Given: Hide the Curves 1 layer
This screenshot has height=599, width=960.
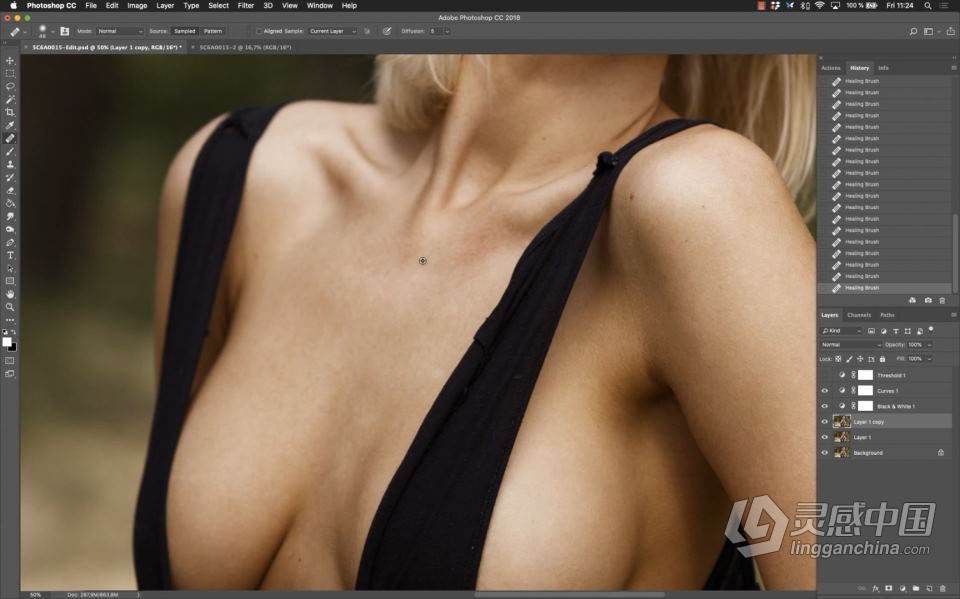Looking at the screenshot, I should (825, 391).
